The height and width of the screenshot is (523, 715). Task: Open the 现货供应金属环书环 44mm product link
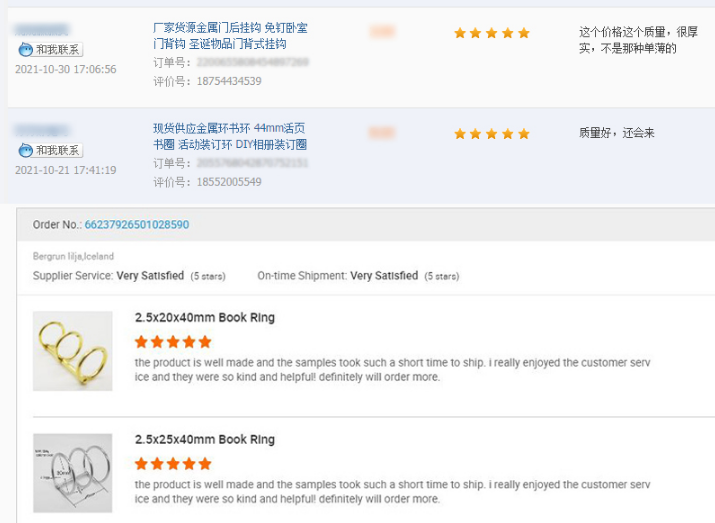230,136
